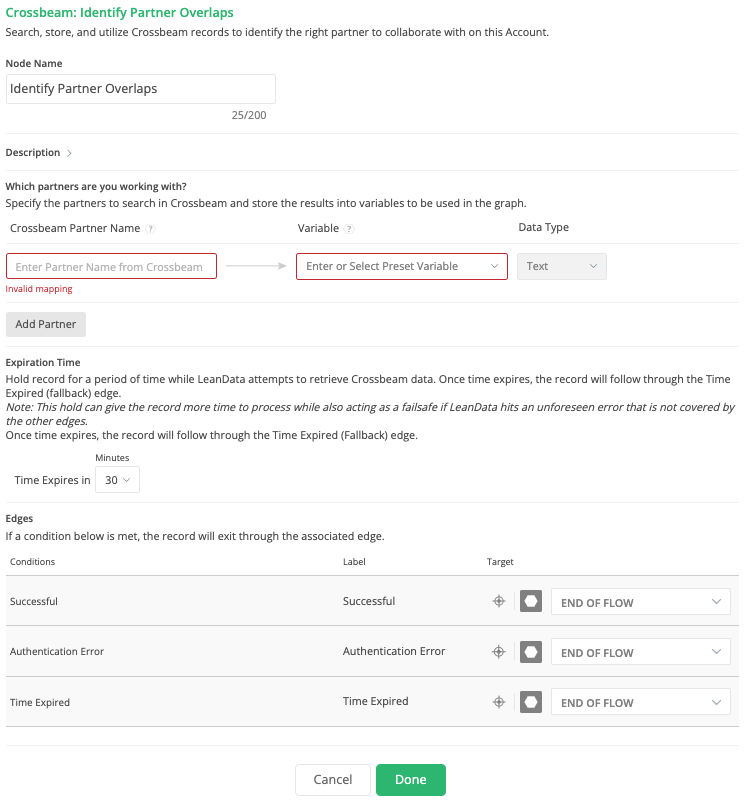
Task: Expand the Description section
Action: [69, 153]
